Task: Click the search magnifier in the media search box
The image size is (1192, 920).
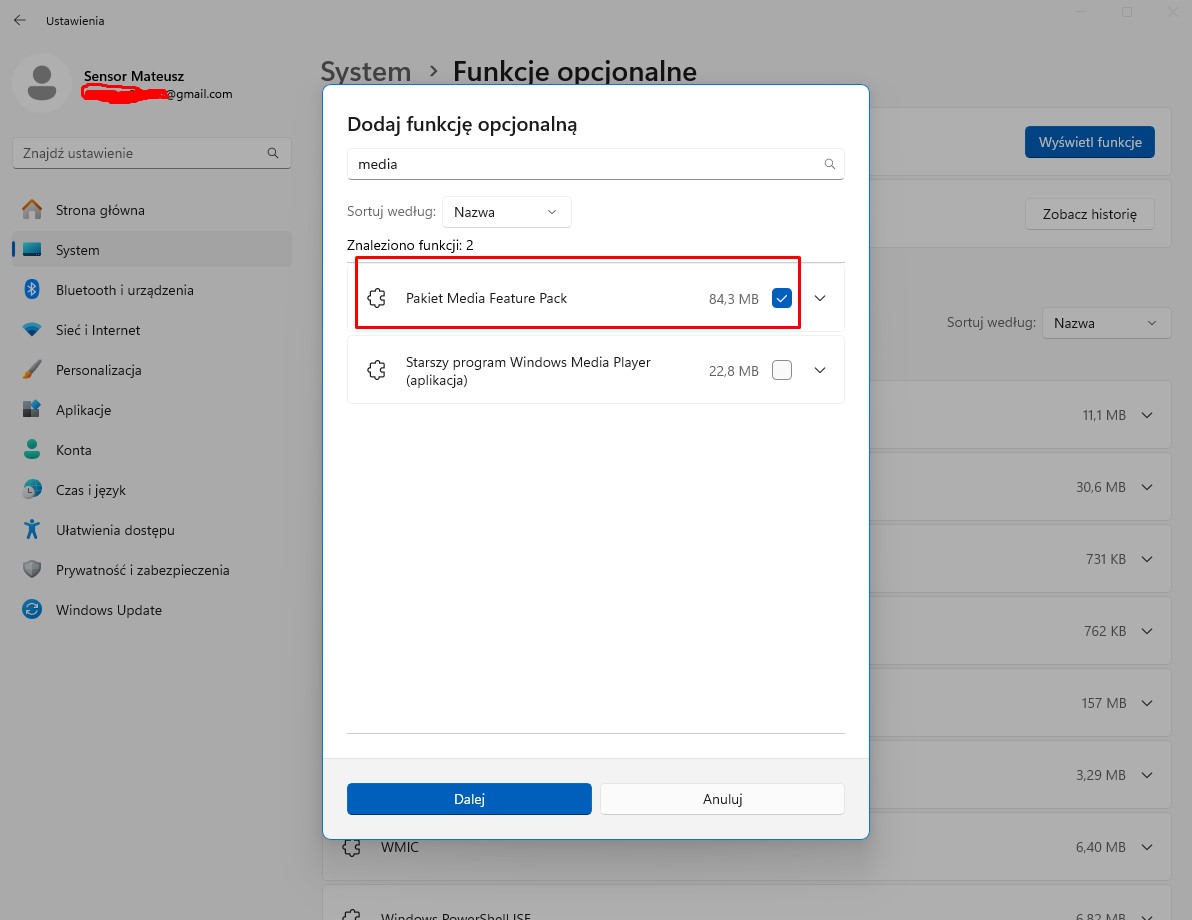Action: (829, 164)
